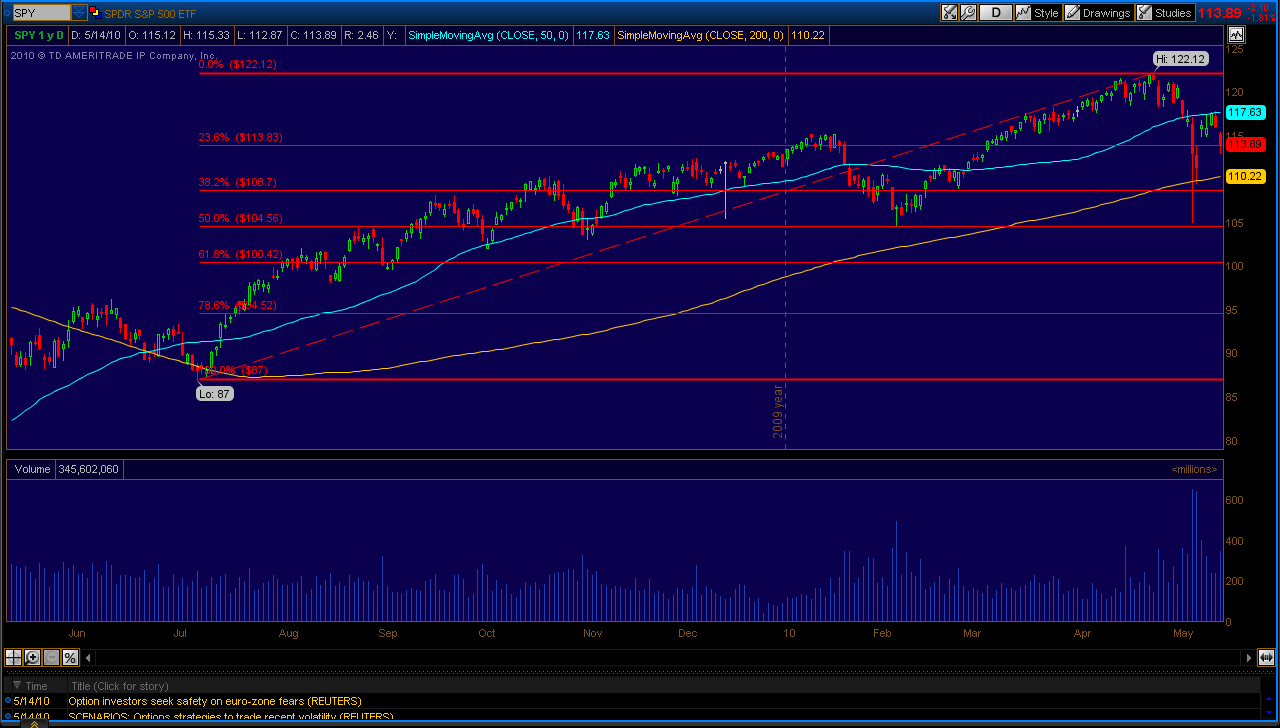This screenshot has height=728, width=1280.
Task: Open the Drawings pencil icon
Action: (x=1073, y=13)
